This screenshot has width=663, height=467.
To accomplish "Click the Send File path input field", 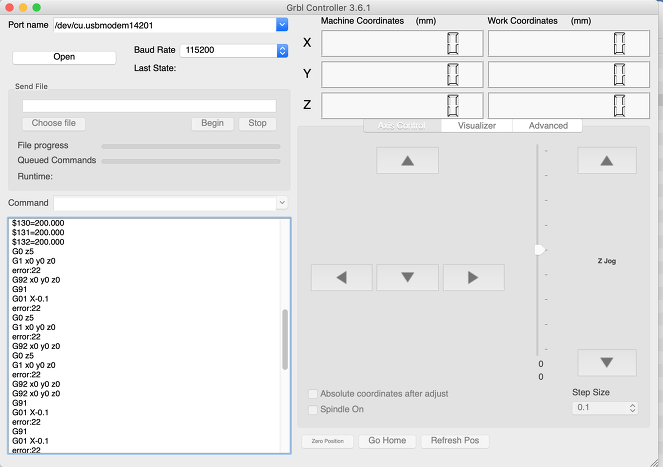I will click(x=149, y=106).
